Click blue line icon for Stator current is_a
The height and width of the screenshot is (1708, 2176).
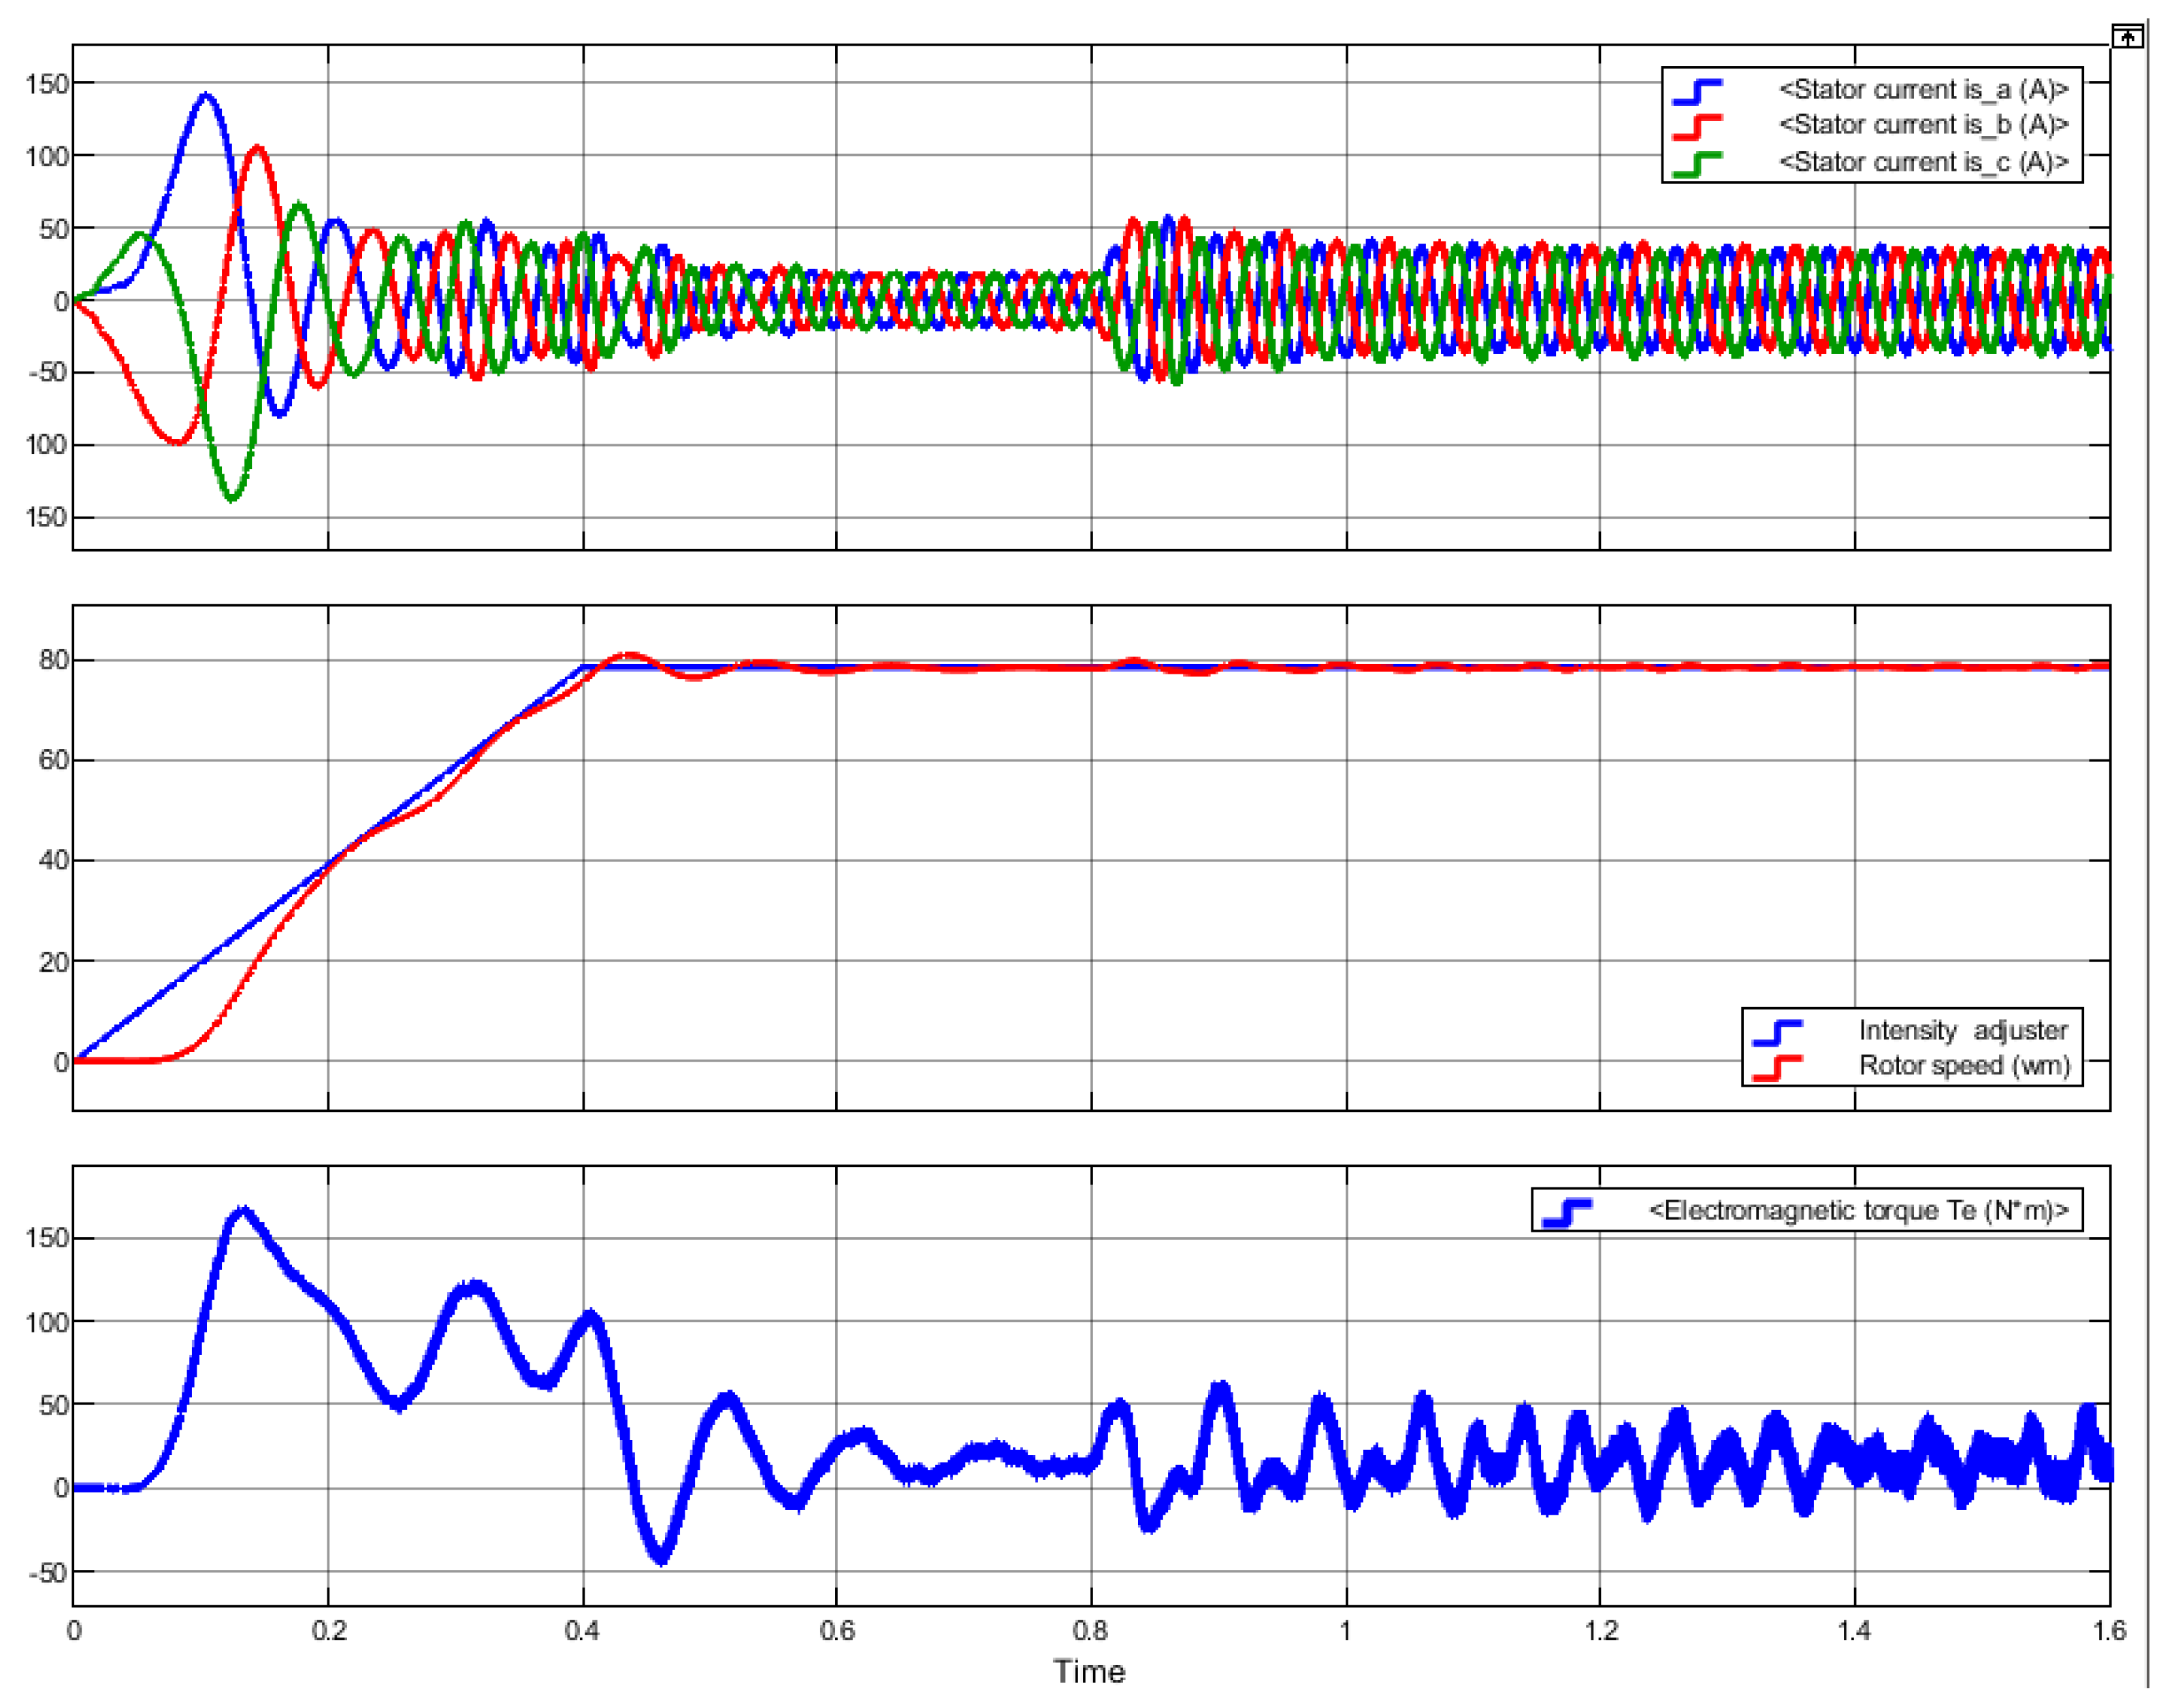(1697, 91)
